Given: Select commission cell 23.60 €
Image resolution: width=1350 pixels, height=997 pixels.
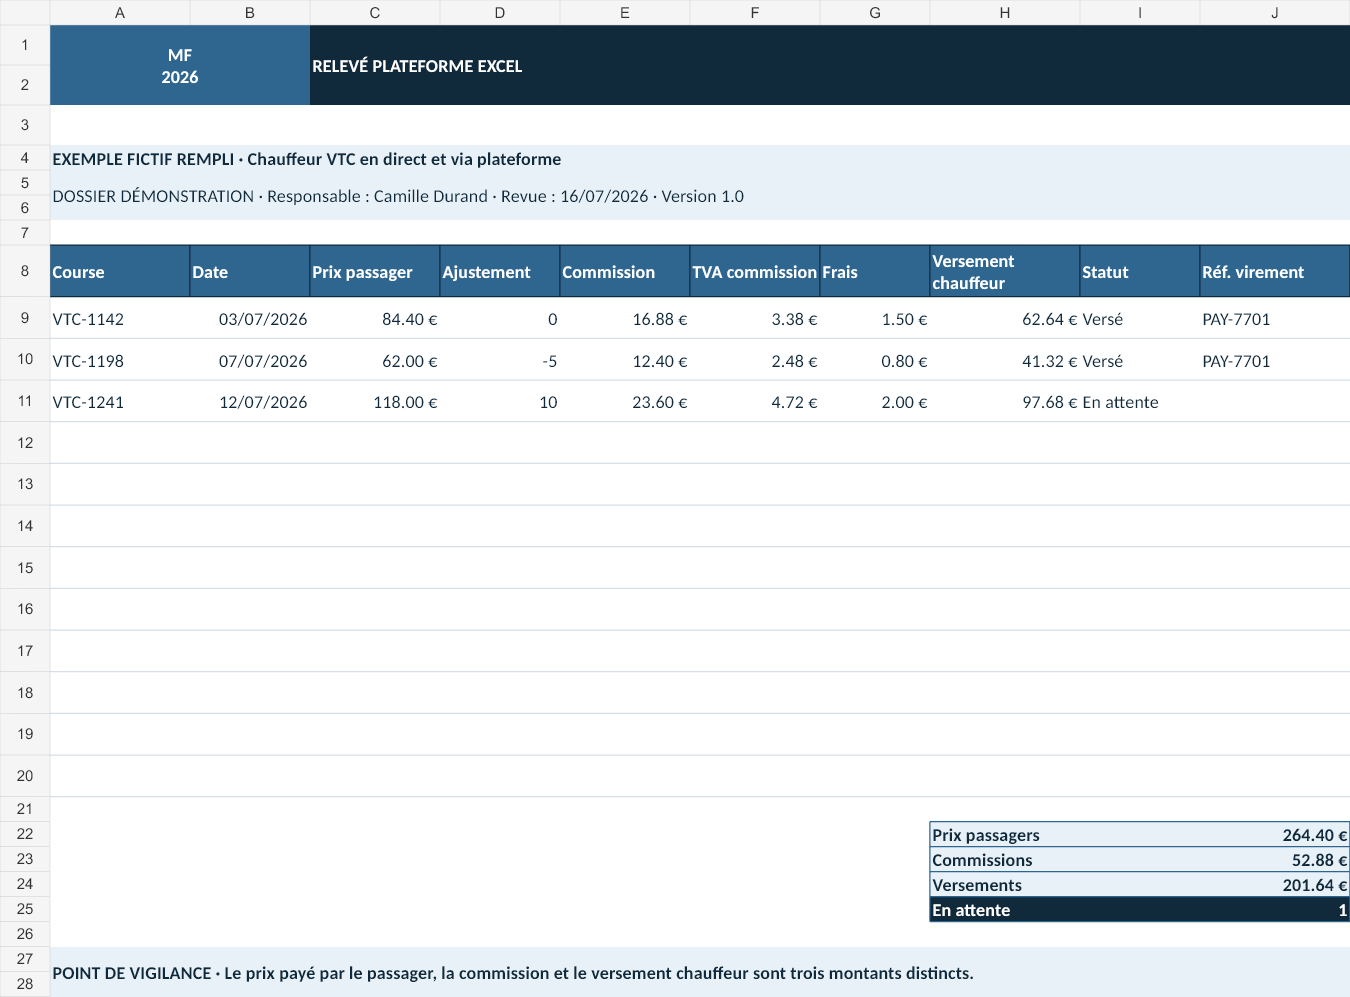Looking at the screenshot, I should click(625, 402).
